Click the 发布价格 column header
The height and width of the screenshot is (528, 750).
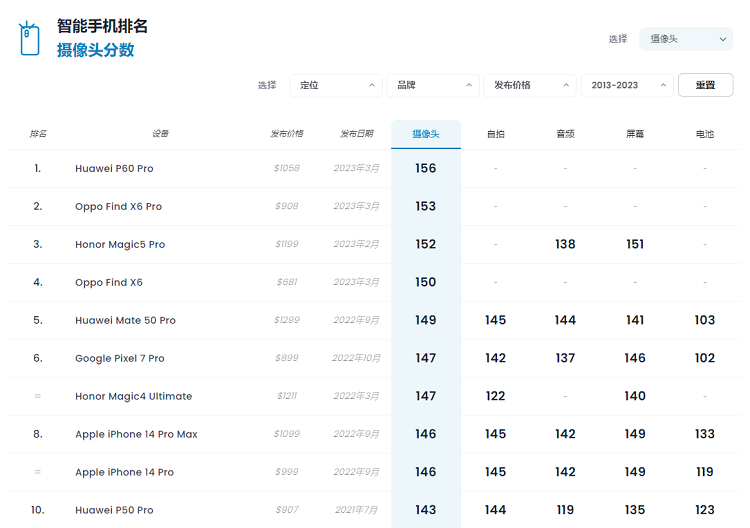click(287, 134)
